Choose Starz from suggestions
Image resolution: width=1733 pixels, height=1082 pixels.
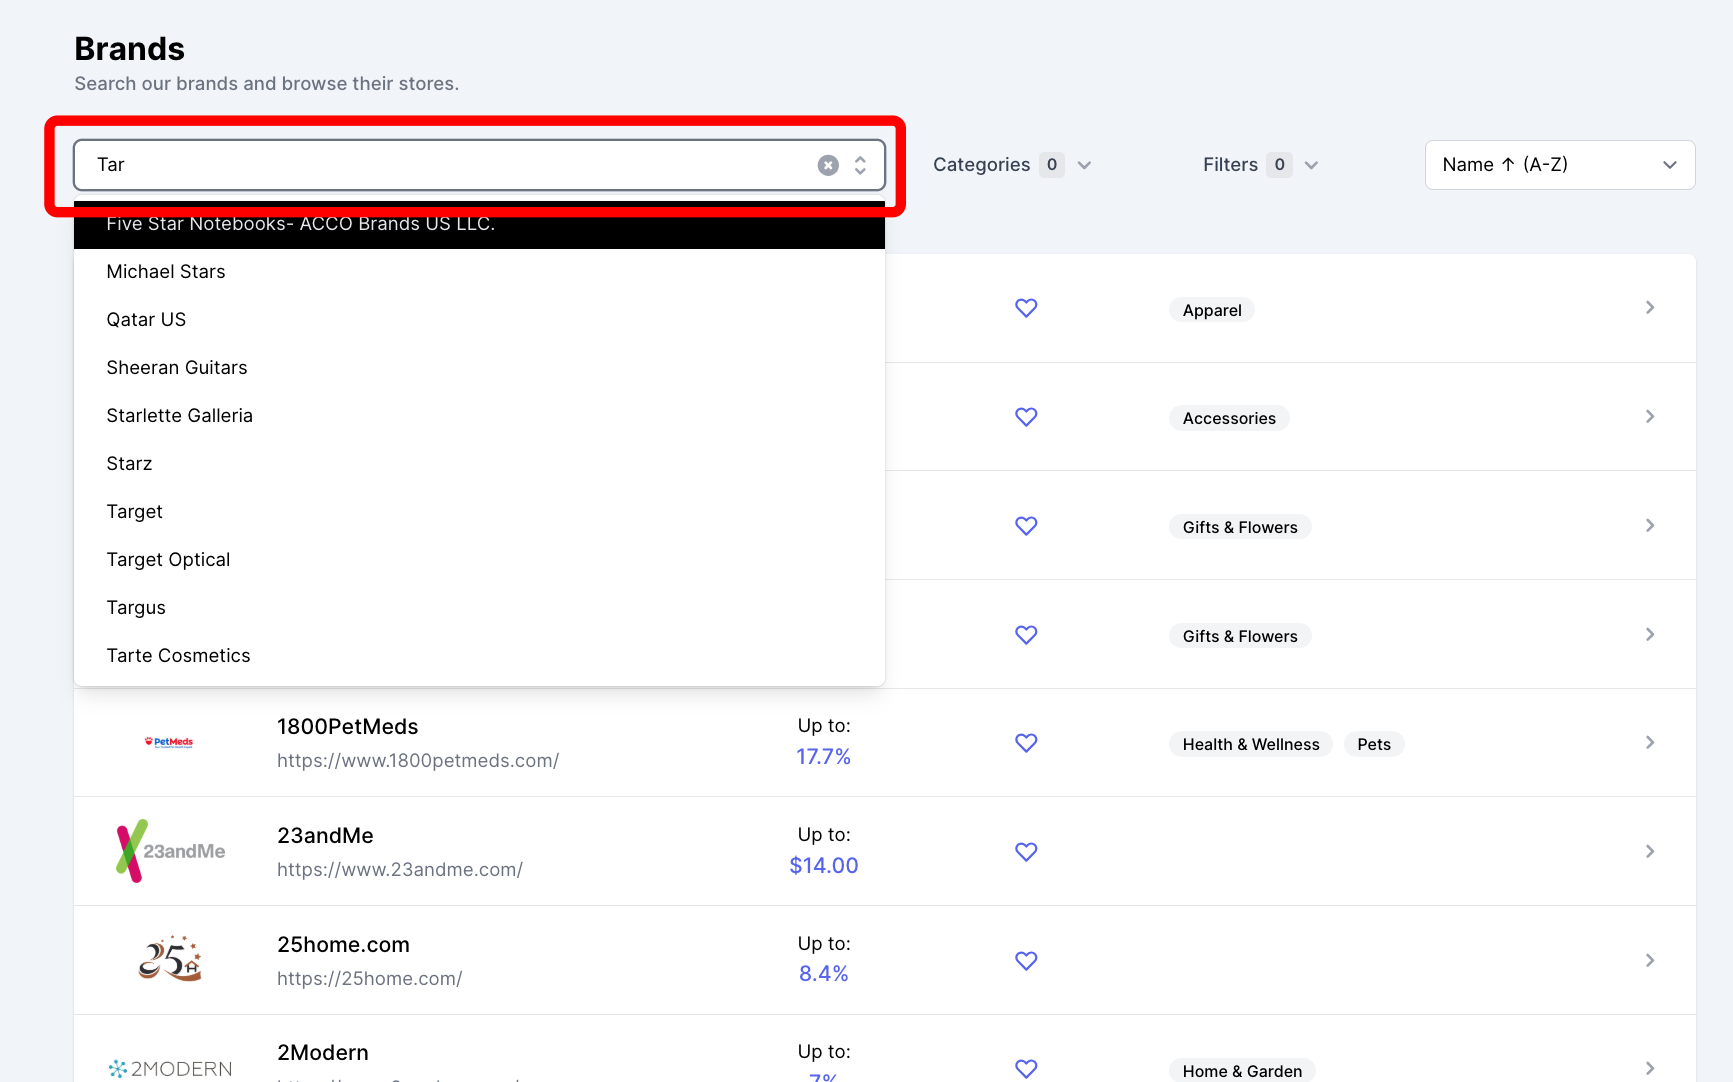(x=479, y=464)
